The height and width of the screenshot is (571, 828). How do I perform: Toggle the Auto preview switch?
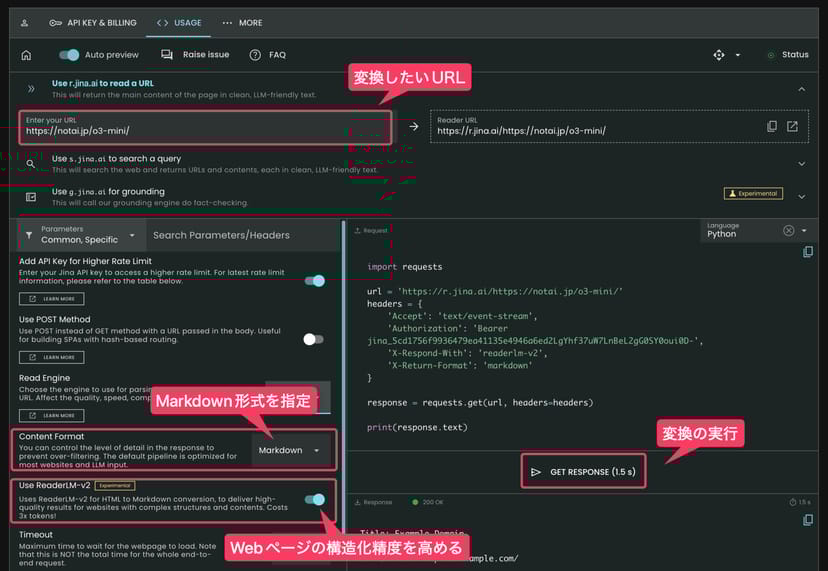point(69,55)
